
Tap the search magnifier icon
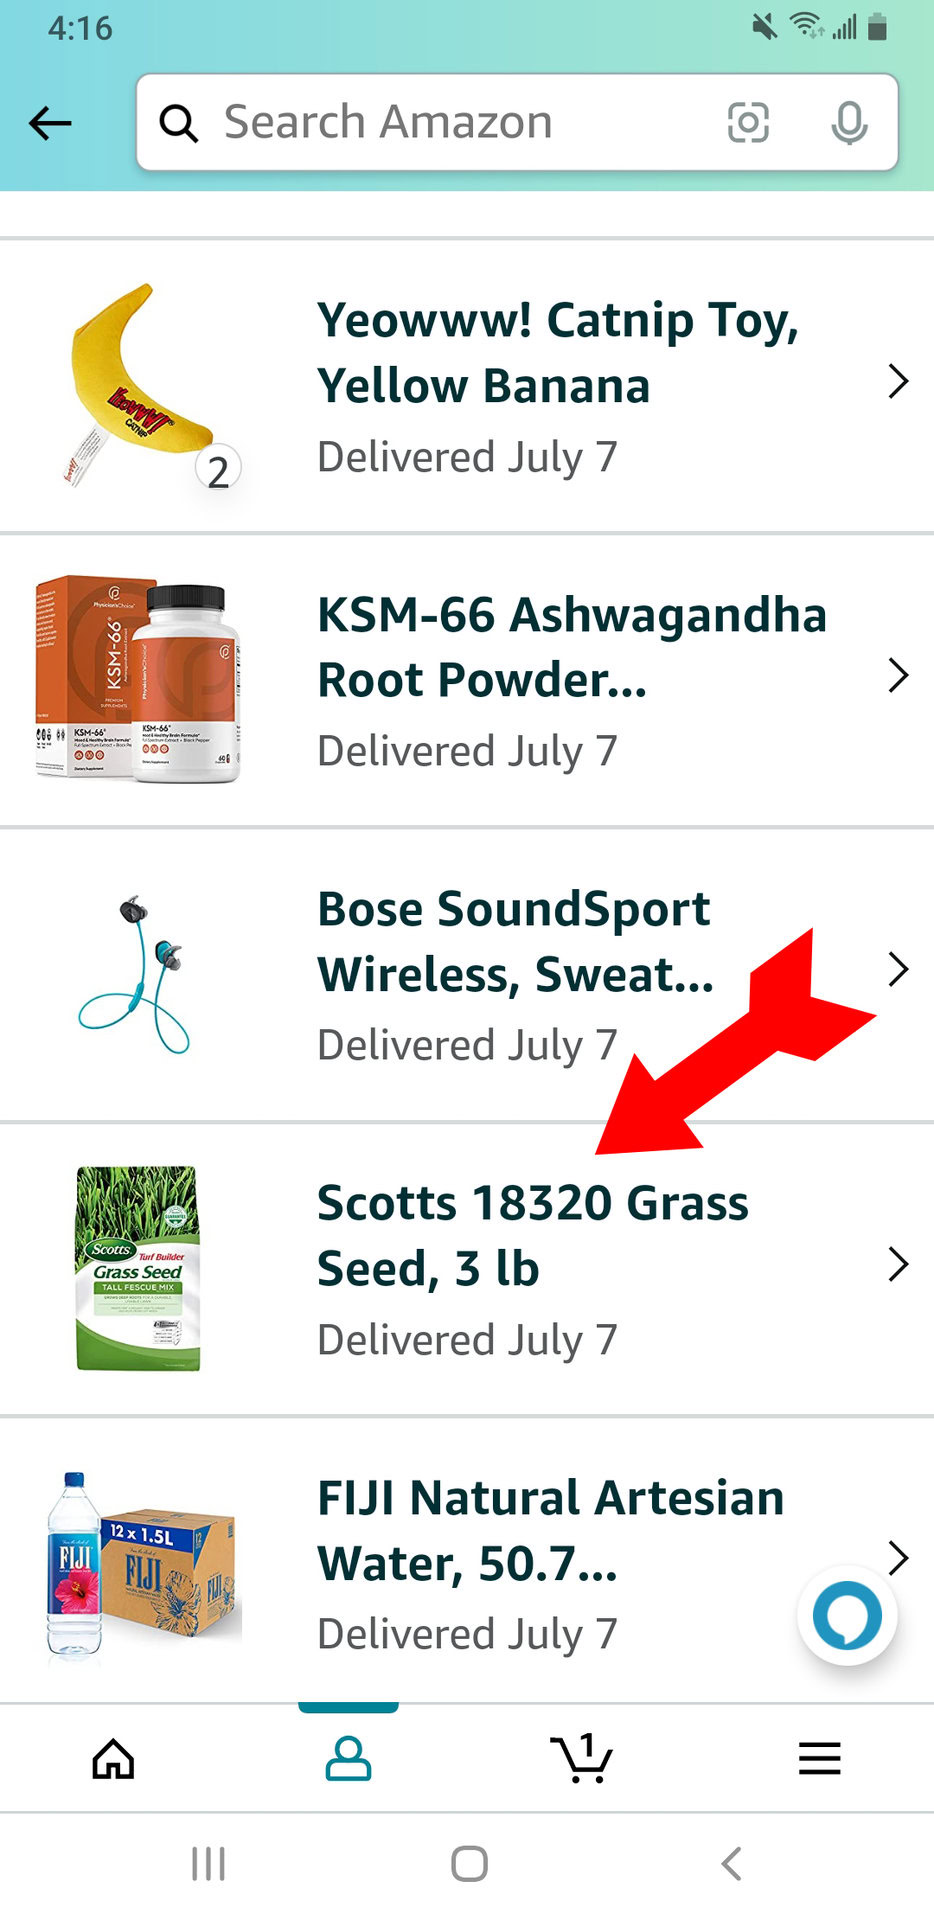tap(179, 122)
